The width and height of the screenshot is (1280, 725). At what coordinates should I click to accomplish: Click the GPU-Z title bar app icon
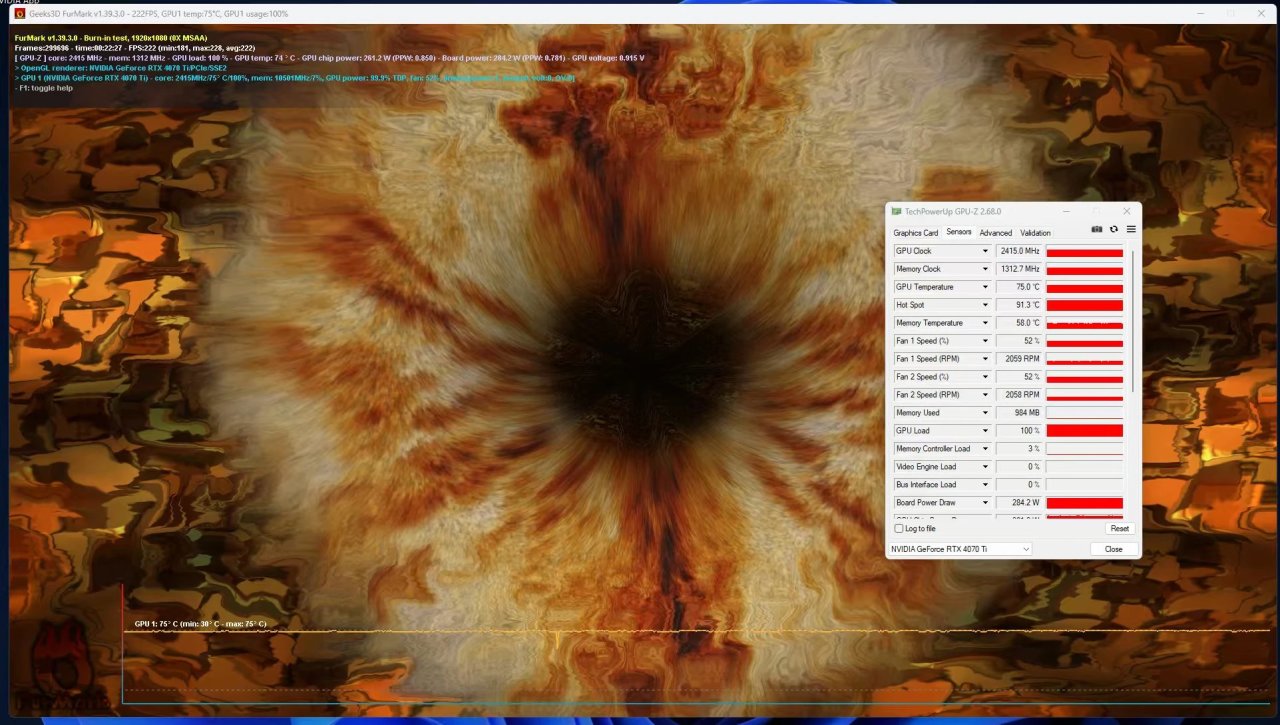pyautogui.click(x=897, y=211)
